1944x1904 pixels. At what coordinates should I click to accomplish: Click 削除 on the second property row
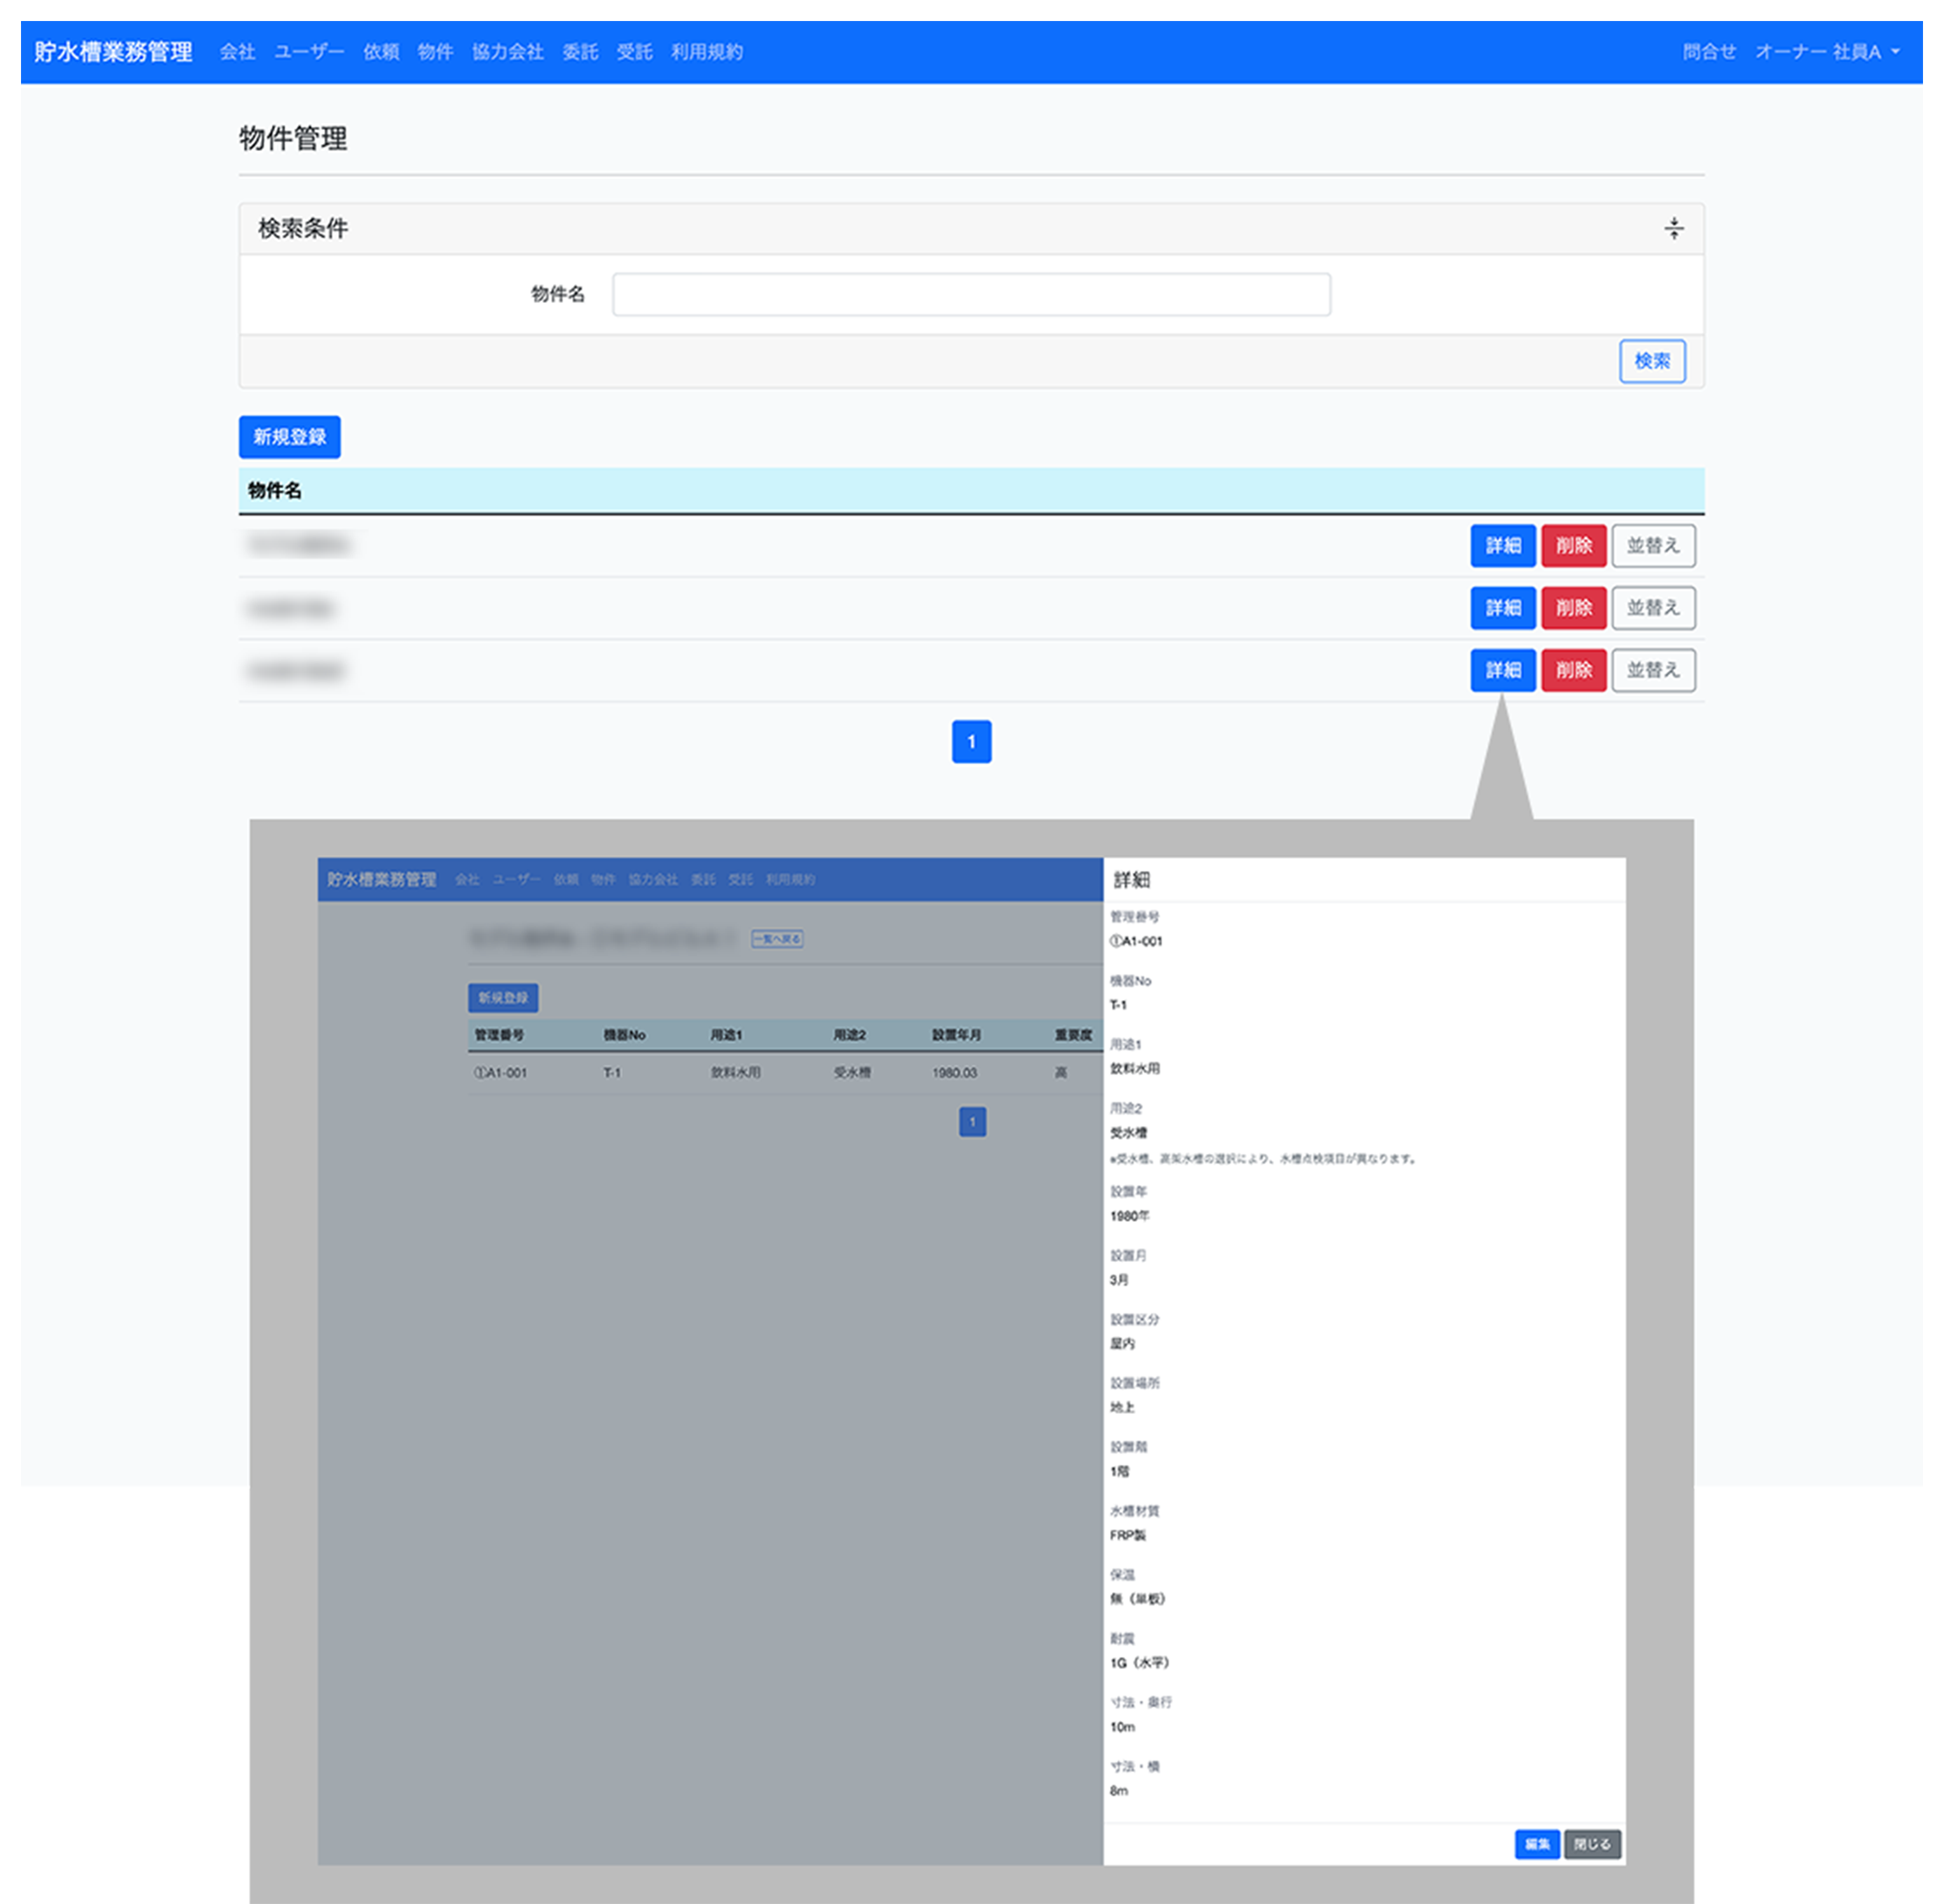pyautogui.click(x=1574, y=608)
